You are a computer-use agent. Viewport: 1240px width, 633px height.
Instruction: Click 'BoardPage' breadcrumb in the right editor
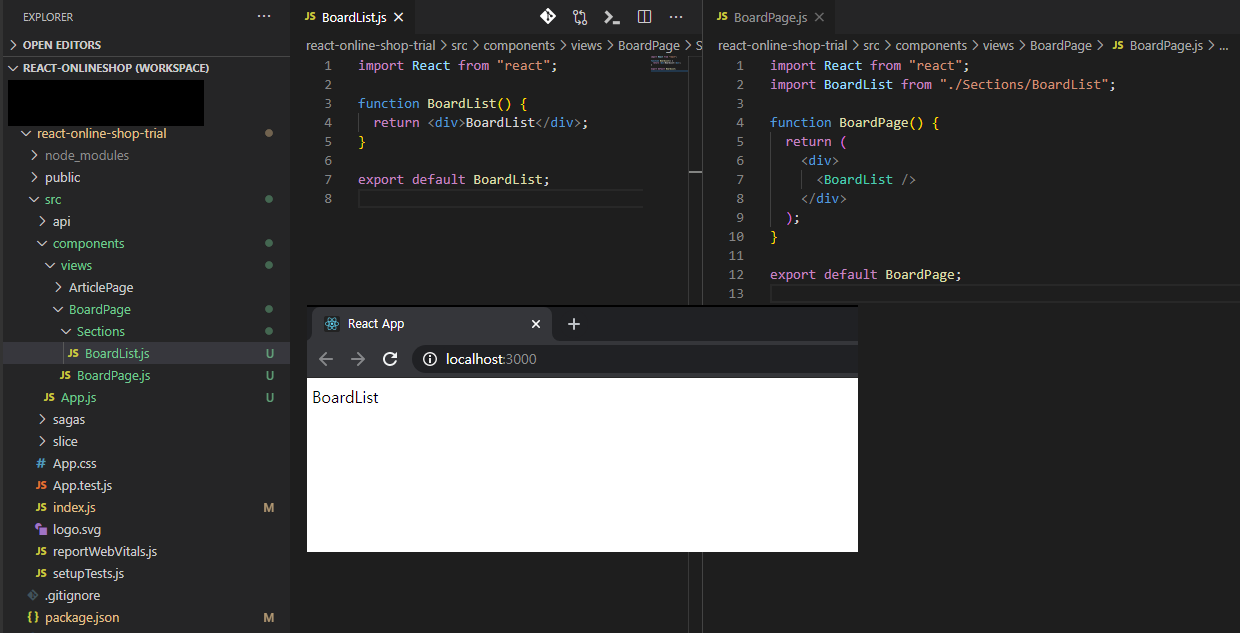1062,45
